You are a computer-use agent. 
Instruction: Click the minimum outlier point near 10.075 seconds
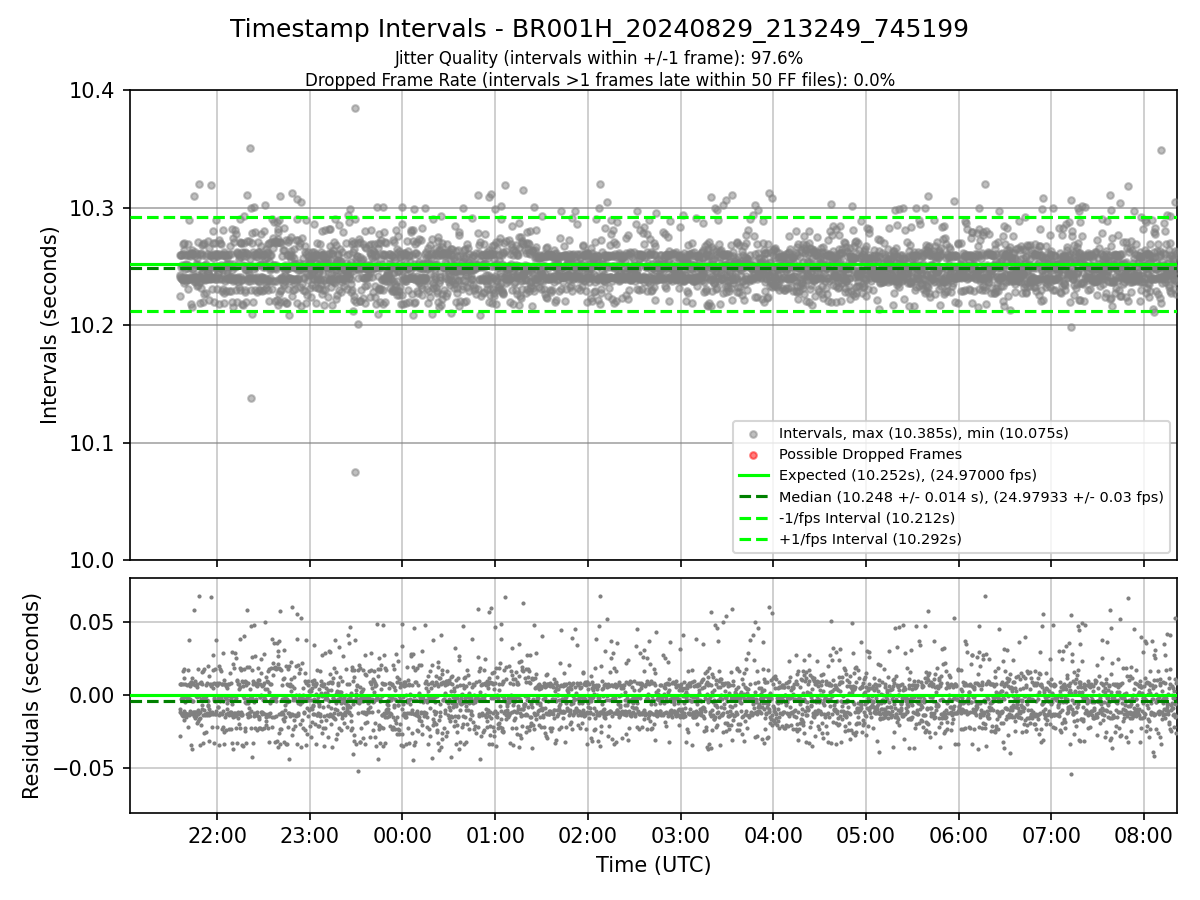coord(355,472)
